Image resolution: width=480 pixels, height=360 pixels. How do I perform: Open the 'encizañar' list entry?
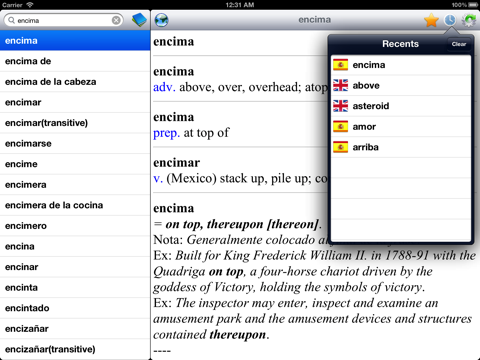click(75, 329)
